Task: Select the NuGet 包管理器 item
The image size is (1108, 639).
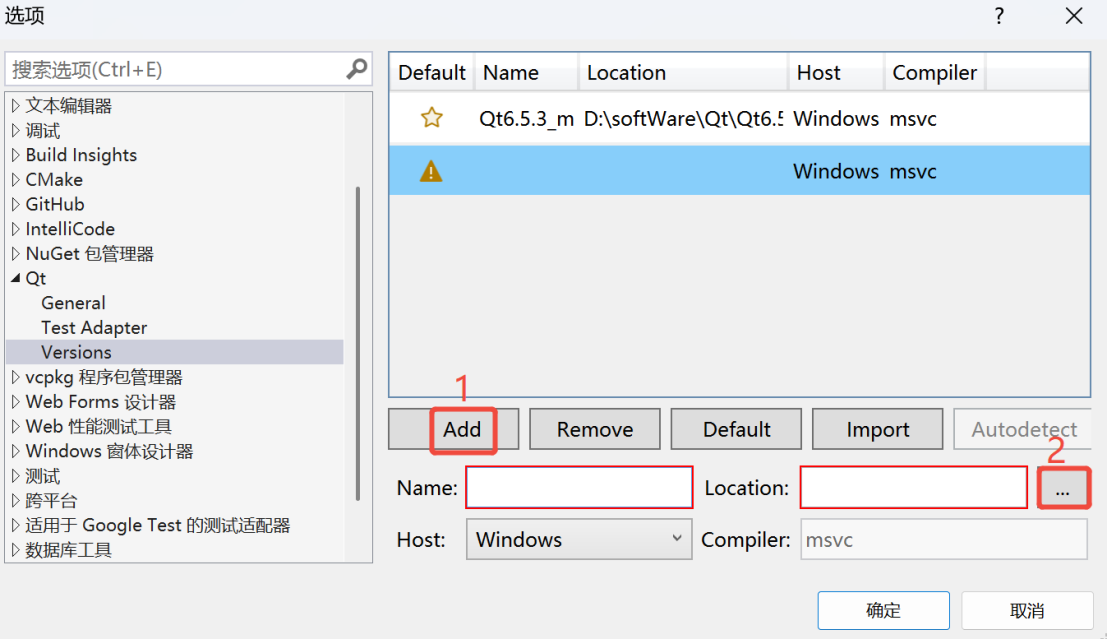Action: (90, 253)
